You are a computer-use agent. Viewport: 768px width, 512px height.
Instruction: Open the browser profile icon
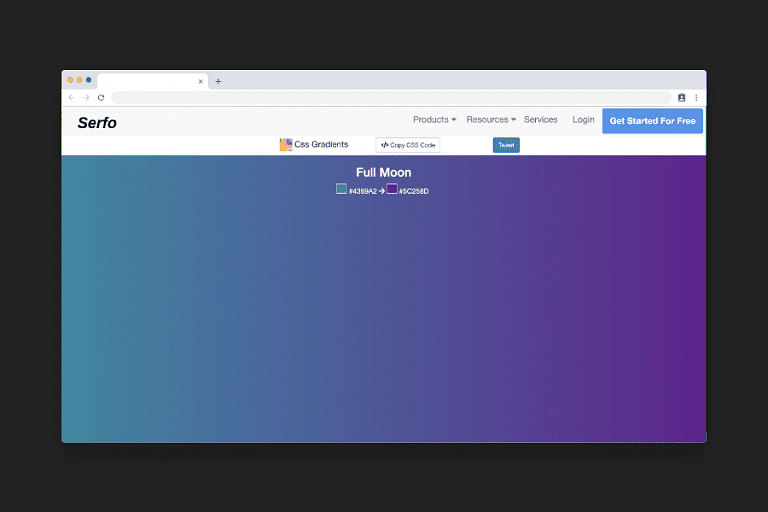(681, 98)
